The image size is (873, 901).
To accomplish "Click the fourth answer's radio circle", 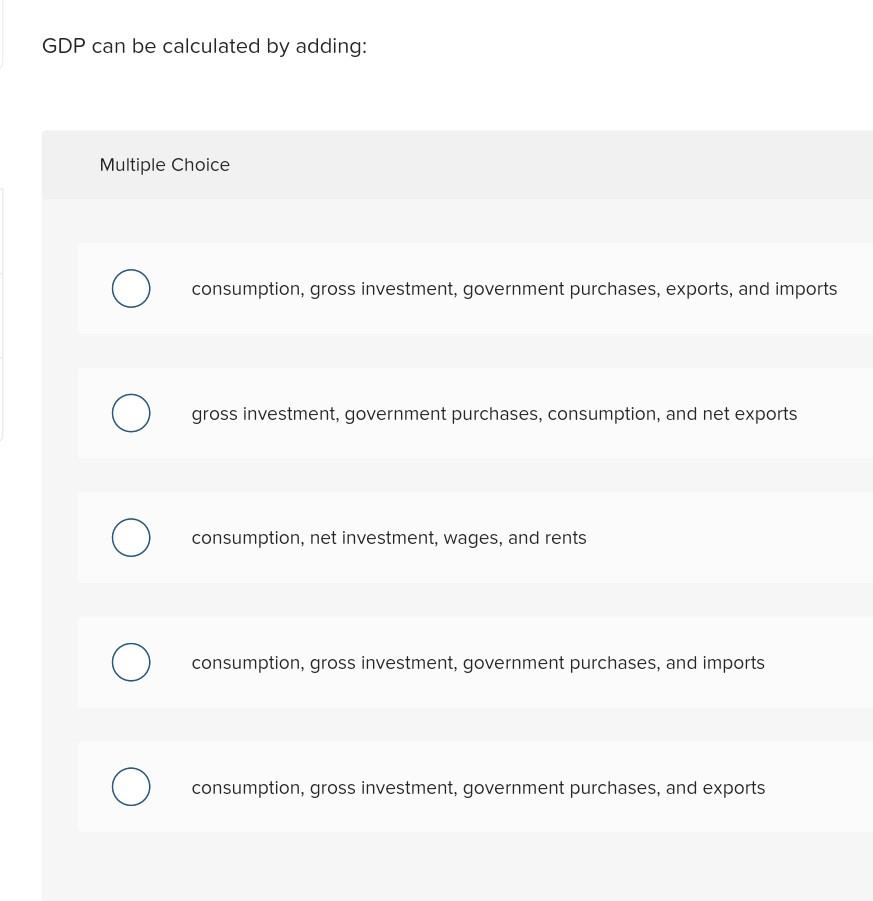I will coord(131,662).
